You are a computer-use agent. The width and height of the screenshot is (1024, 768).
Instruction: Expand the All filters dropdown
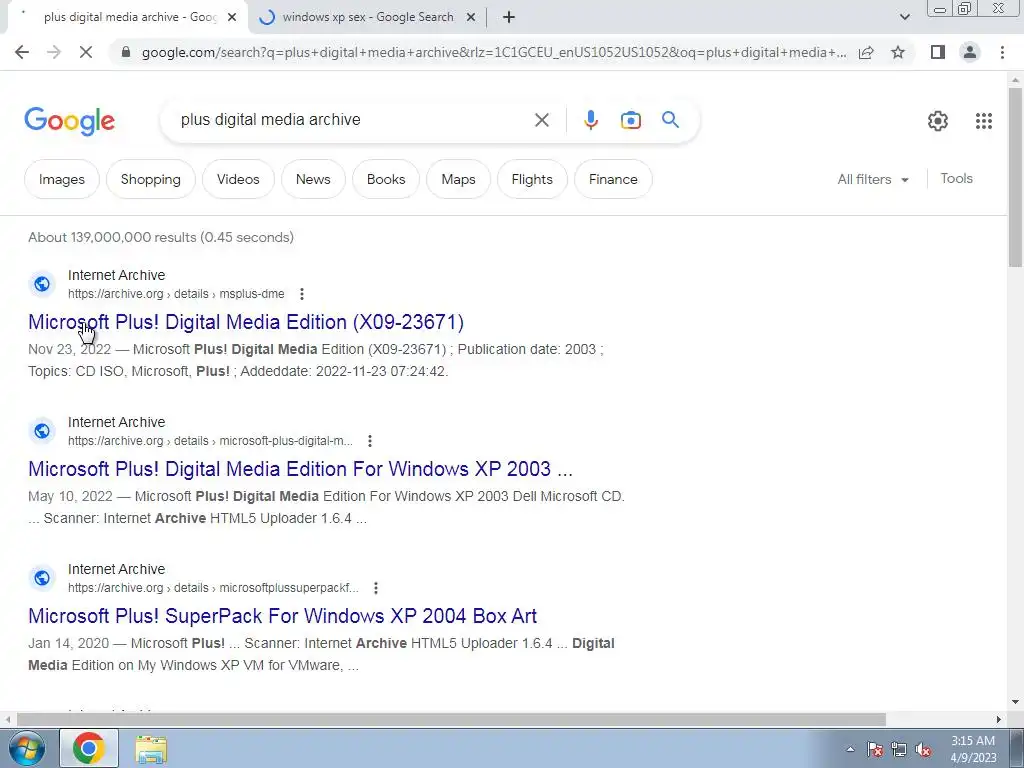point(873,179)
